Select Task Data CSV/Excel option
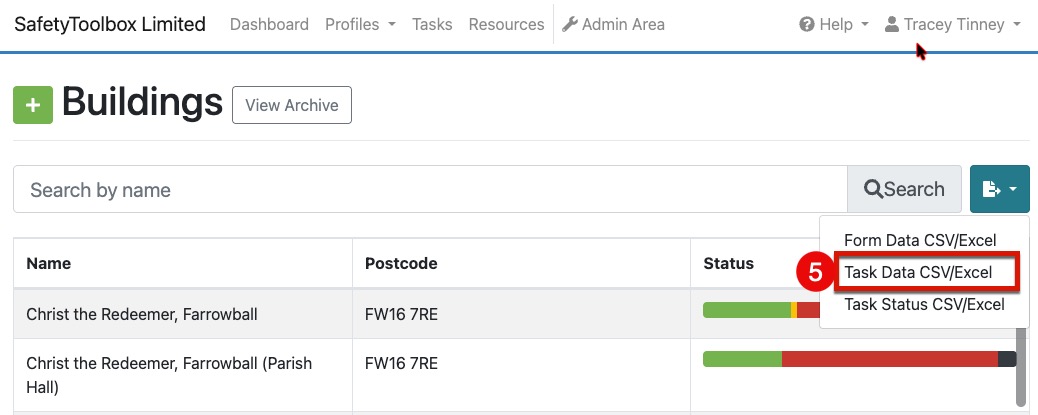 point(918,273)
